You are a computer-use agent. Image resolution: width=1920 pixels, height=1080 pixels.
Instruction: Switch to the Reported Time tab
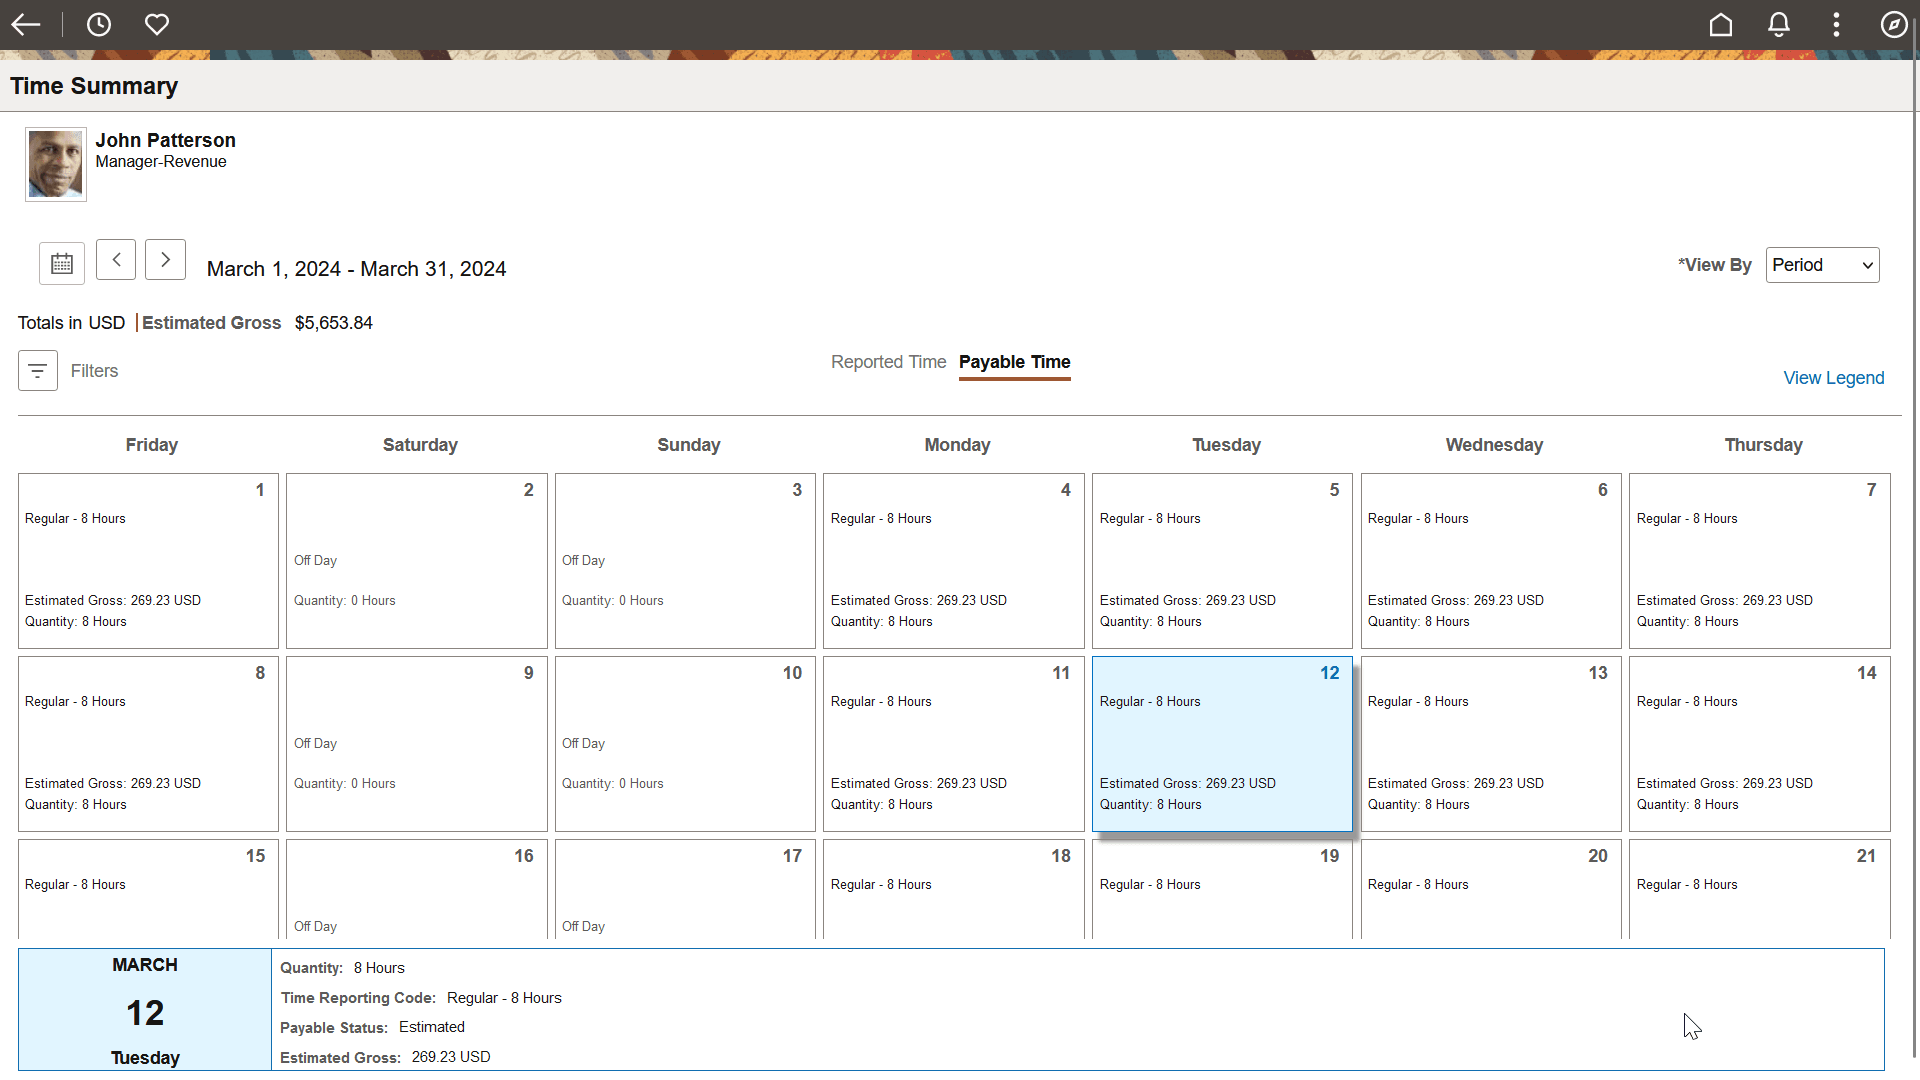pos(888,362)
